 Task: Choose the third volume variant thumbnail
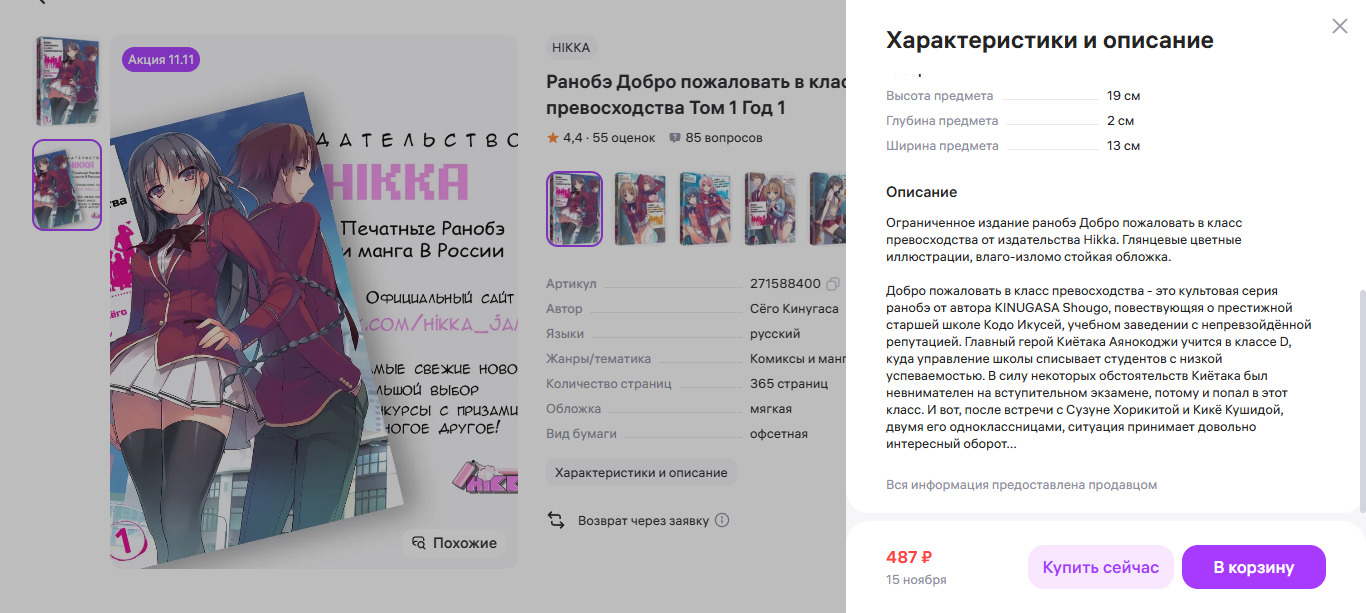coord(705,209)
